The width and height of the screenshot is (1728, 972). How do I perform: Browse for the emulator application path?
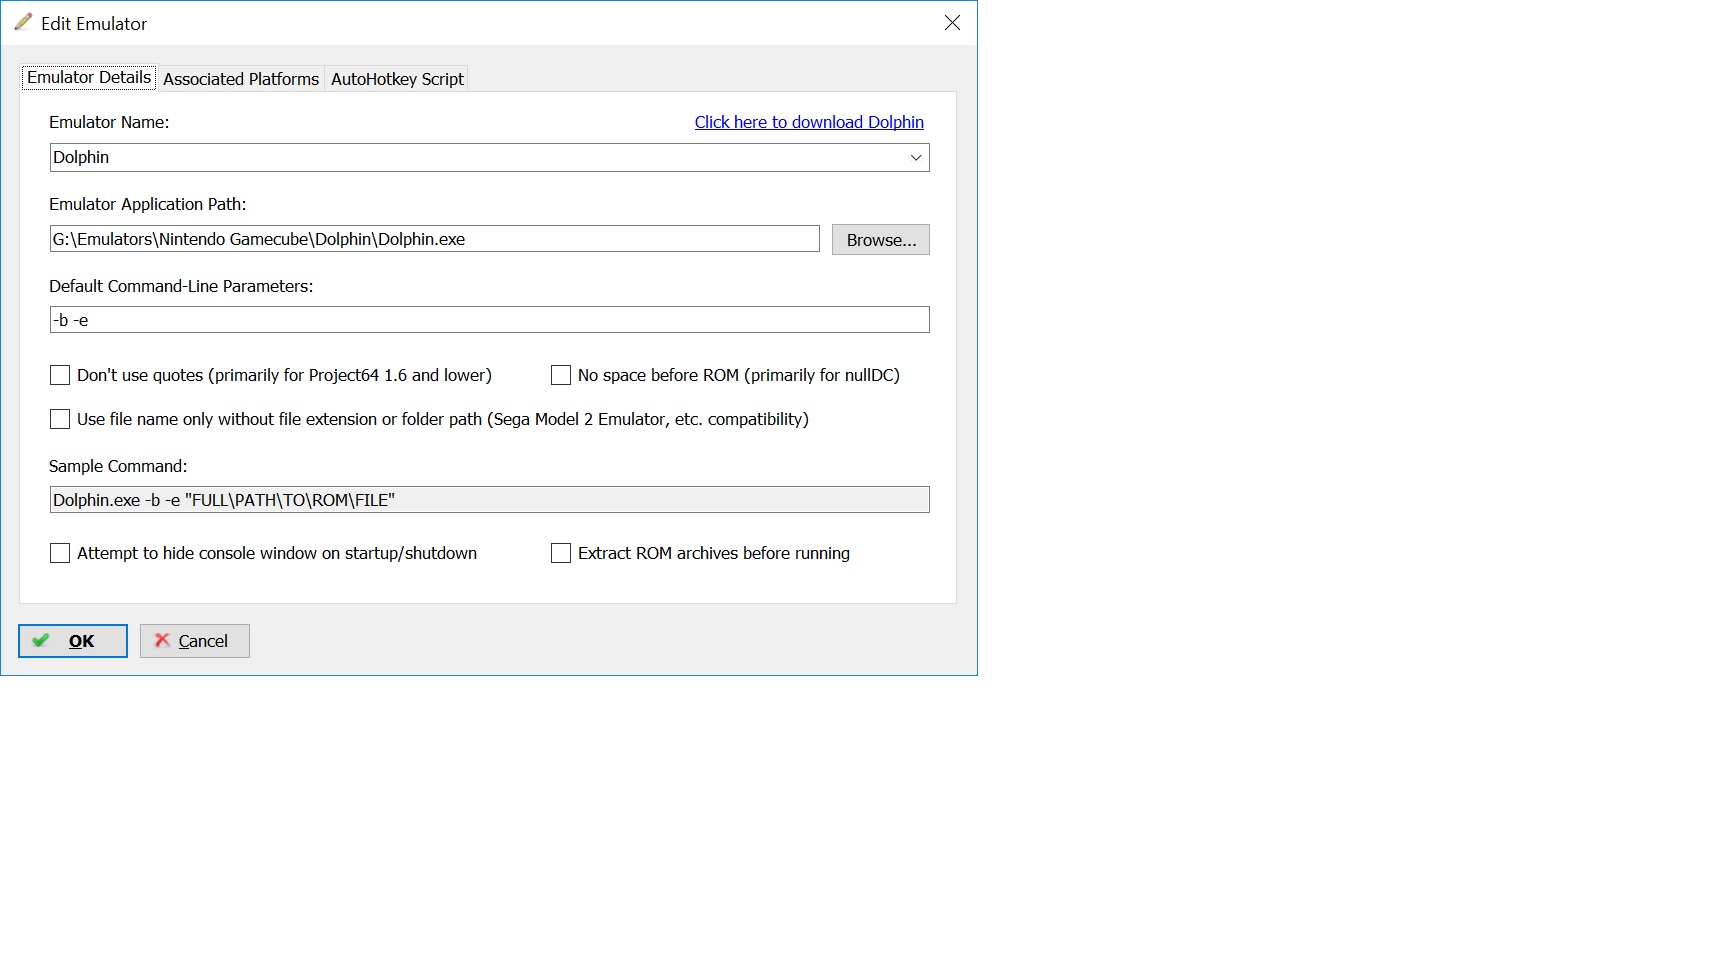pos(881,240)
